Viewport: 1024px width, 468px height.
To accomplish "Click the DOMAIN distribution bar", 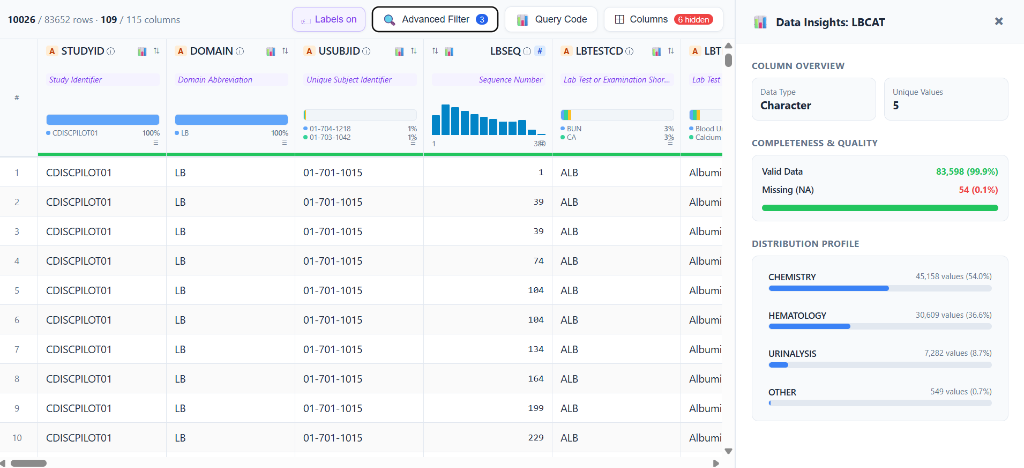I will pyautogui.click(x=231, y=119).
